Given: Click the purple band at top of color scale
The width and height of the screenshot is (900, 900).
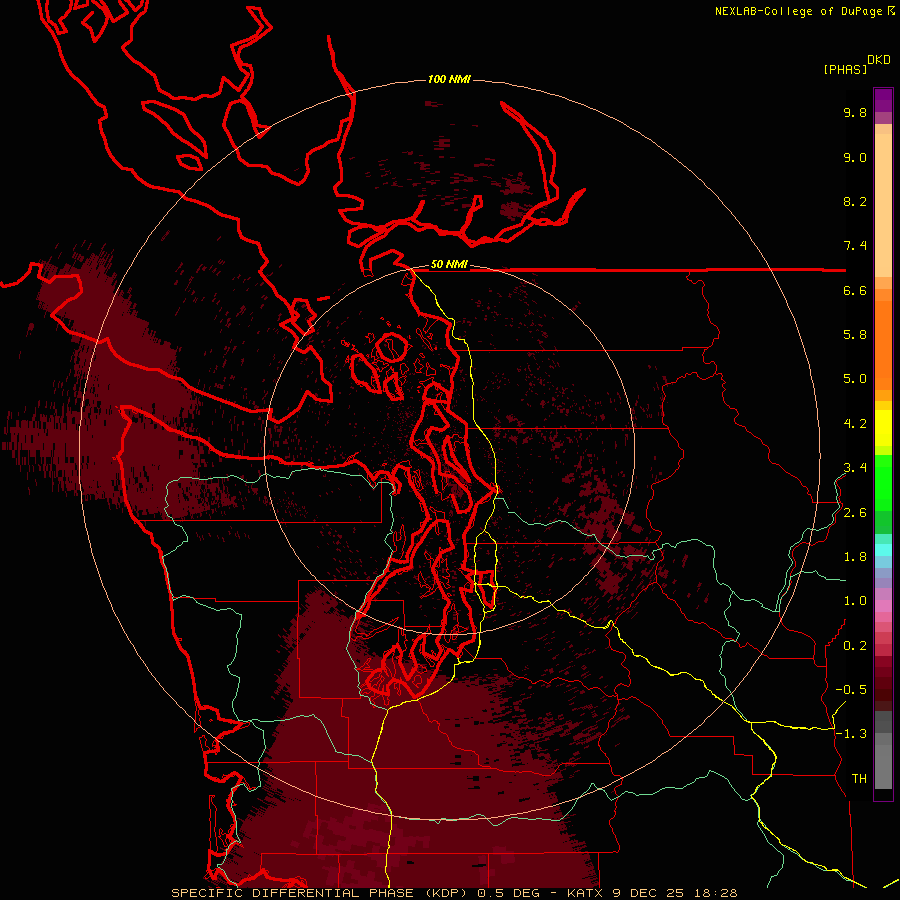Looking at the screenshot, I should click(883, 101).
